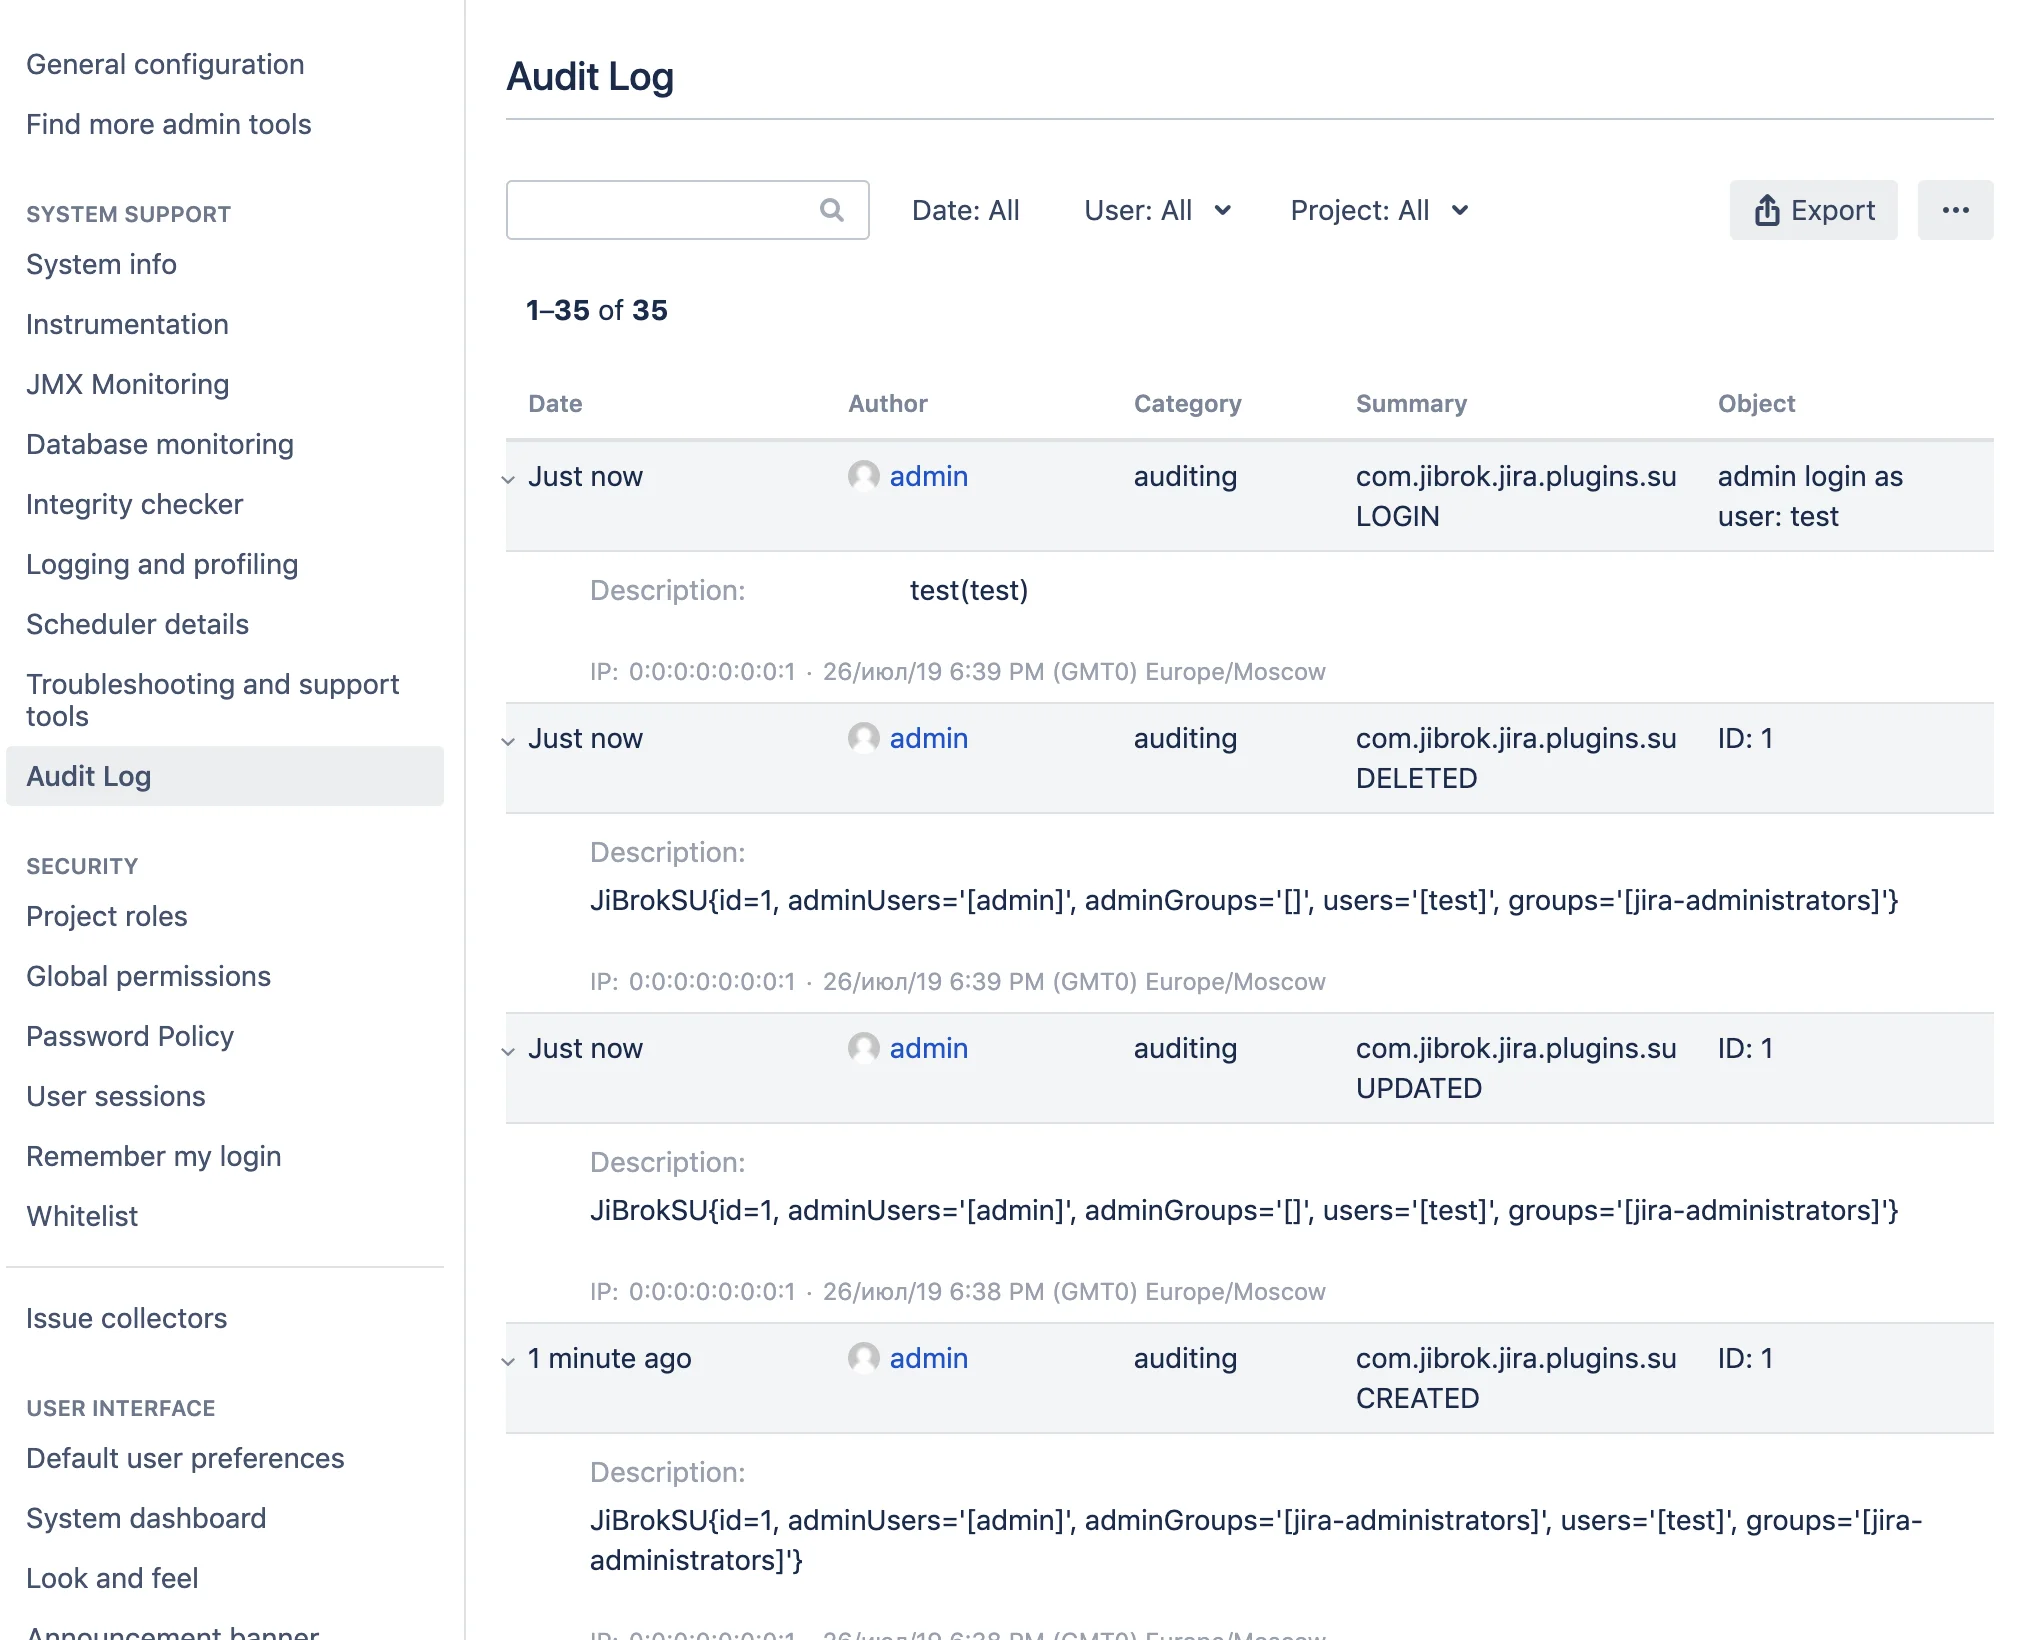Collapse the LOGIN audit entry chevron
Viewport: 2034px width, 1640px height.
click(508, 479)
